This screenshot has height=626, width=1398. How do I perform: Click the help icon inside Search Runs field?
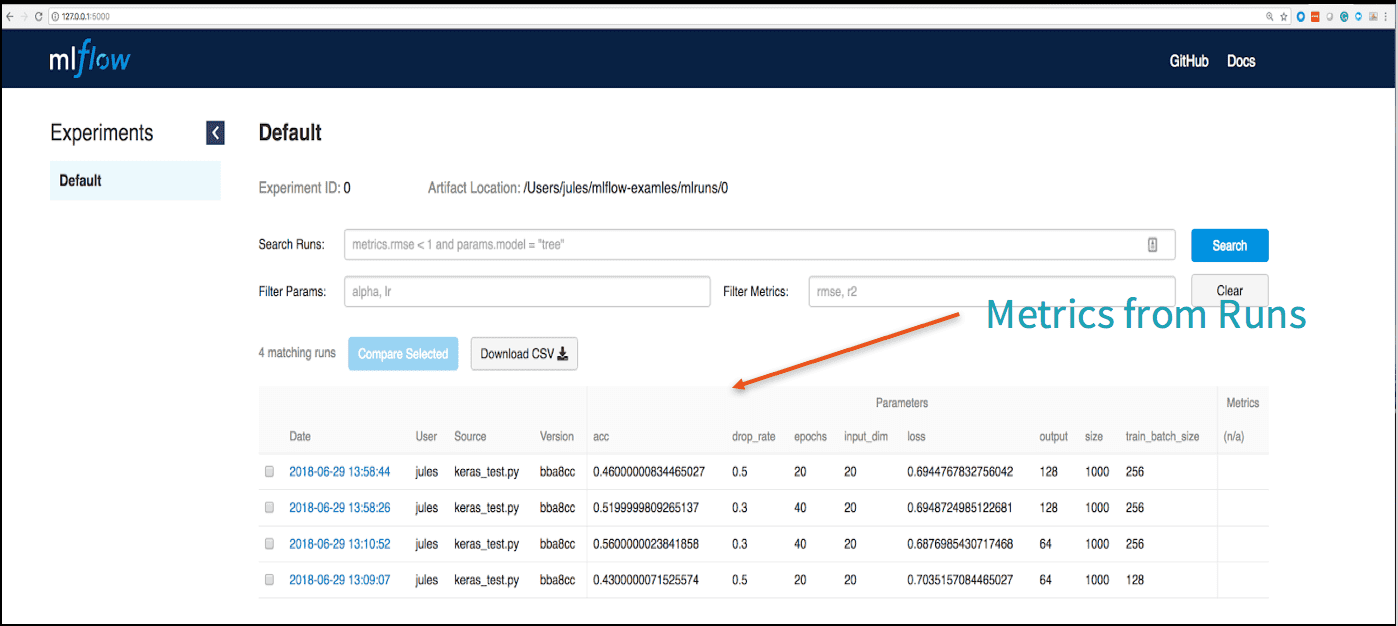click(1152, 245)
